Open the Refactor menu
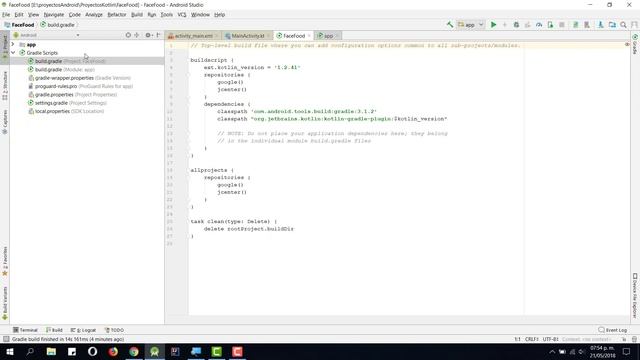The image size is (640, 360). [x=117, y=15]
